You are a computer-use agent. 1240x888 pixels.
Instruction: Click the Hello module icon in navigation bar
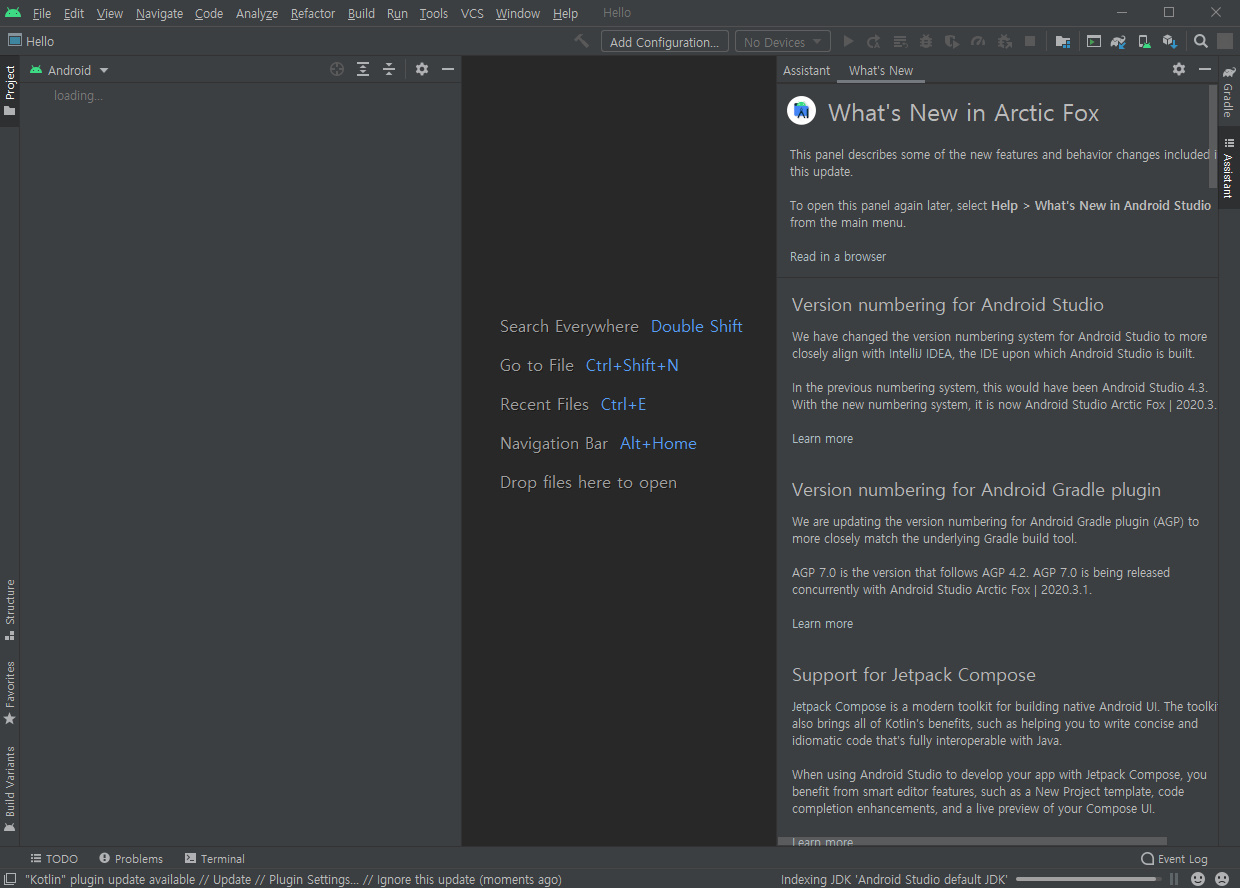[15, 41]
